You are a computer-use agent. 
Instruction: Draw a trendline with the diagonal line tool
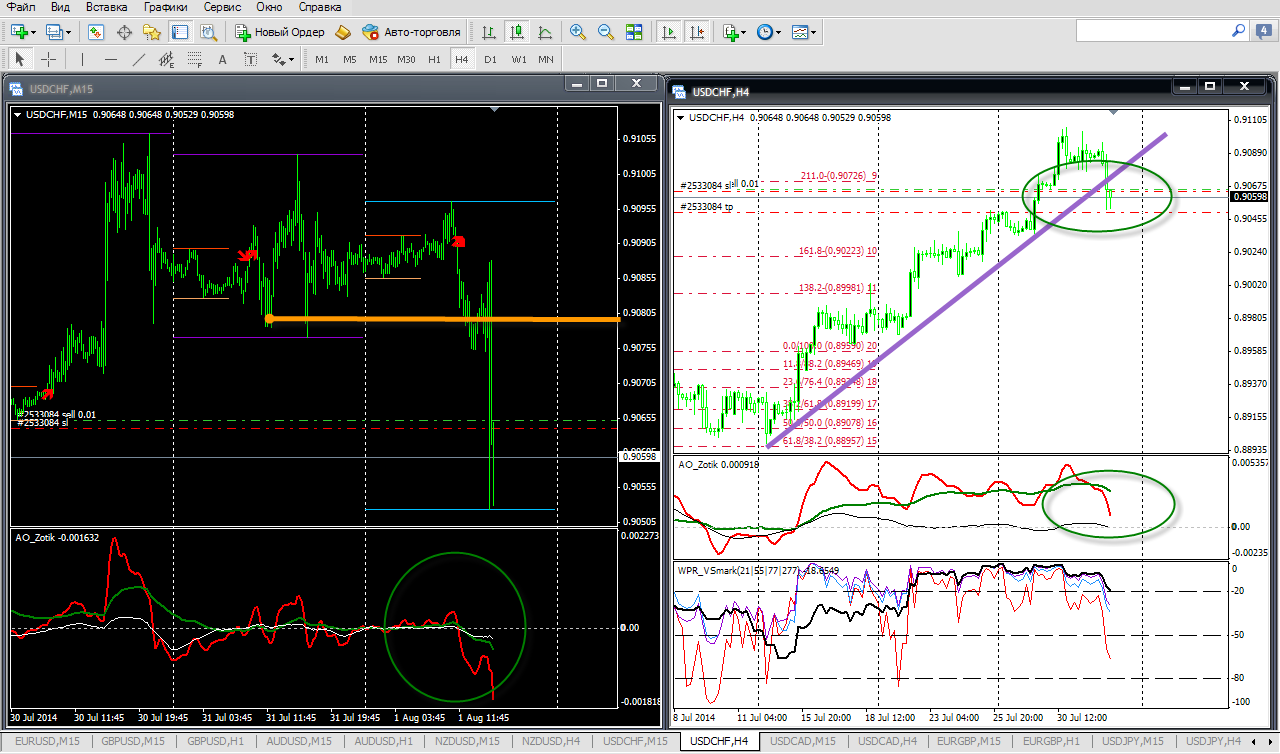[x=139, y=59]
